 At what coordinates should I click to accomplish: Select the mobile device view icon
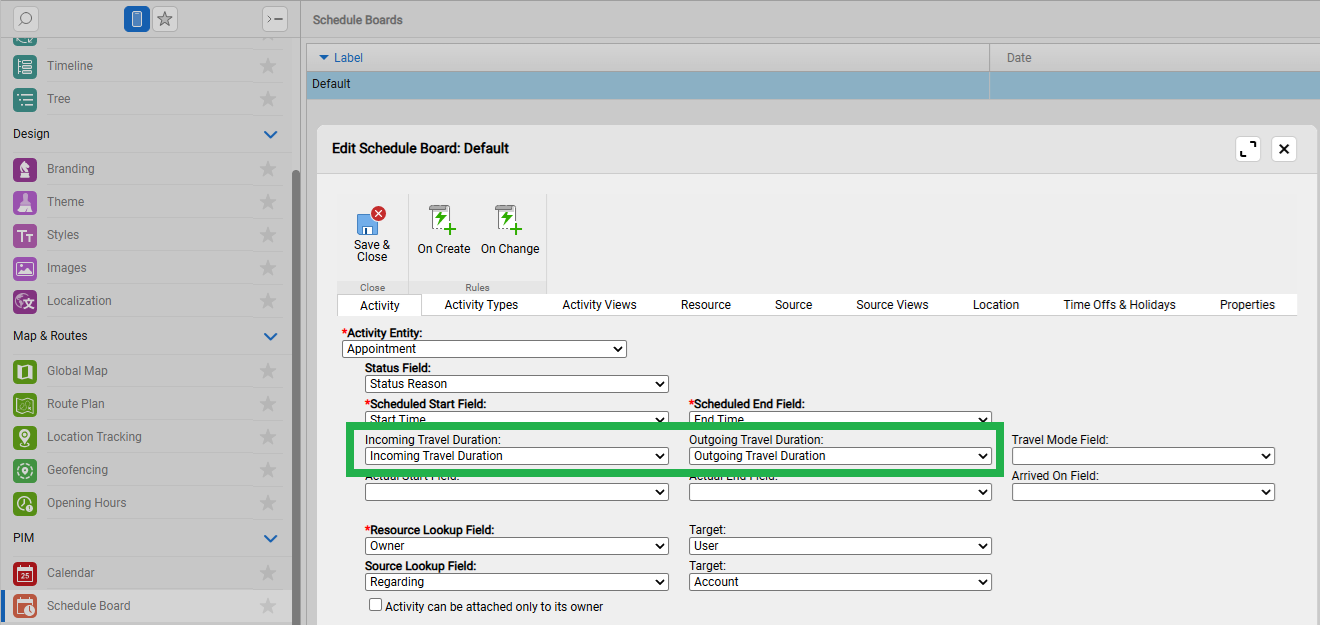pos(137,19)
